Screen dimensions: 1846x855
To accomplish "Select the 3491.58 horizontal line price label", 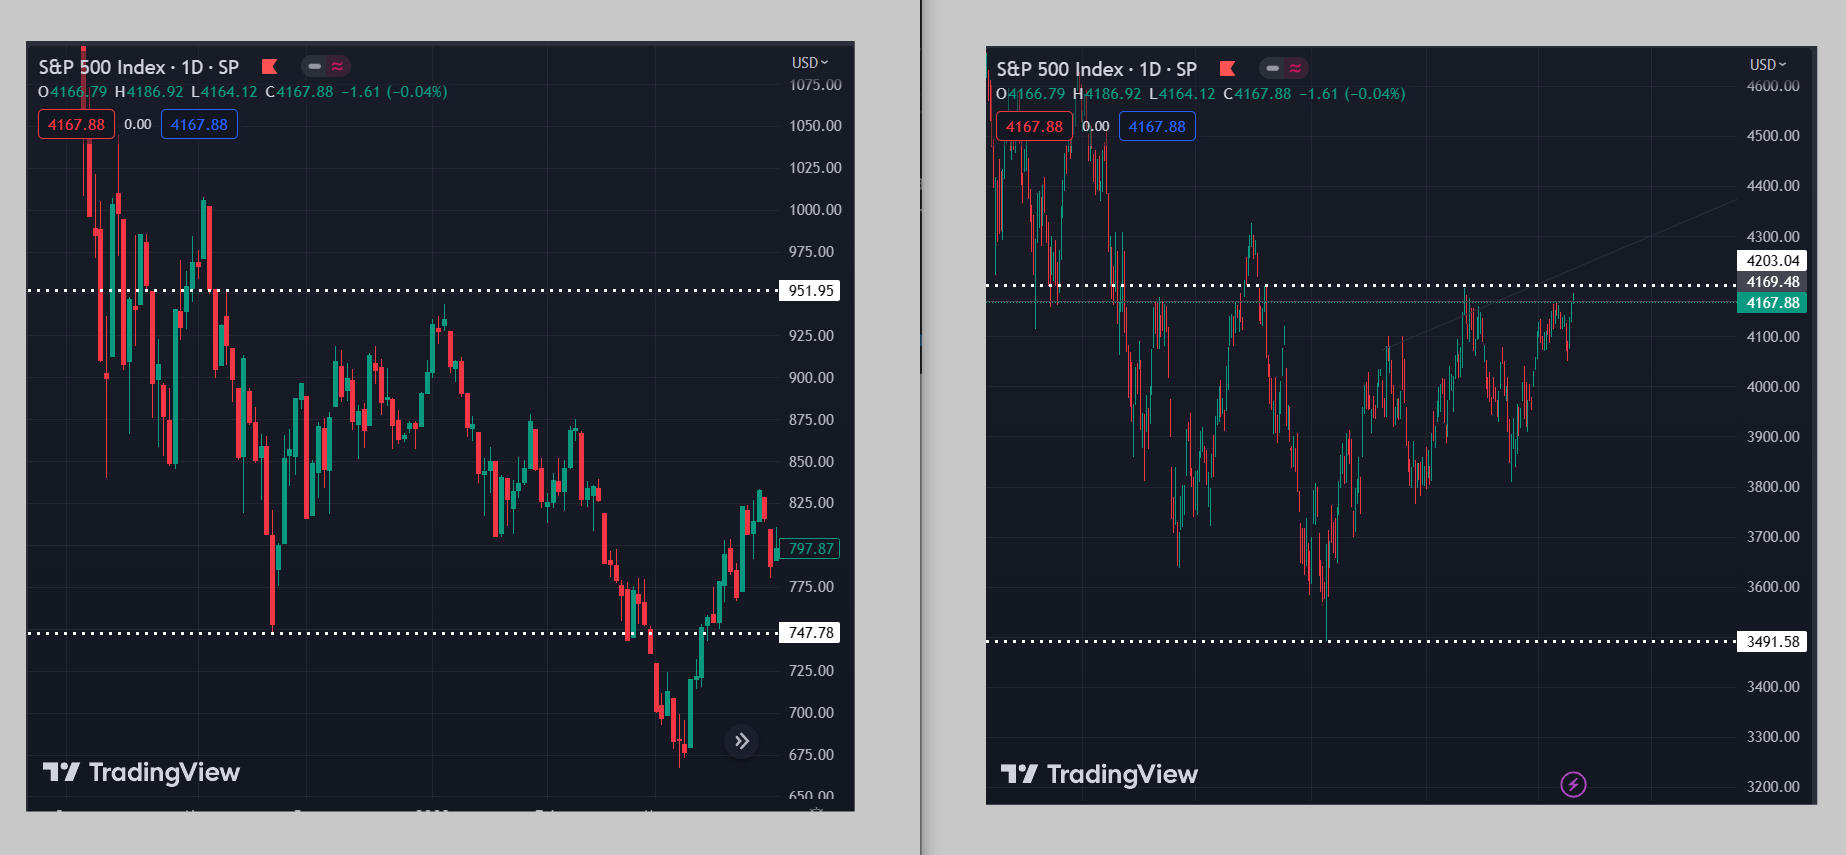I will click(1772, 642).
